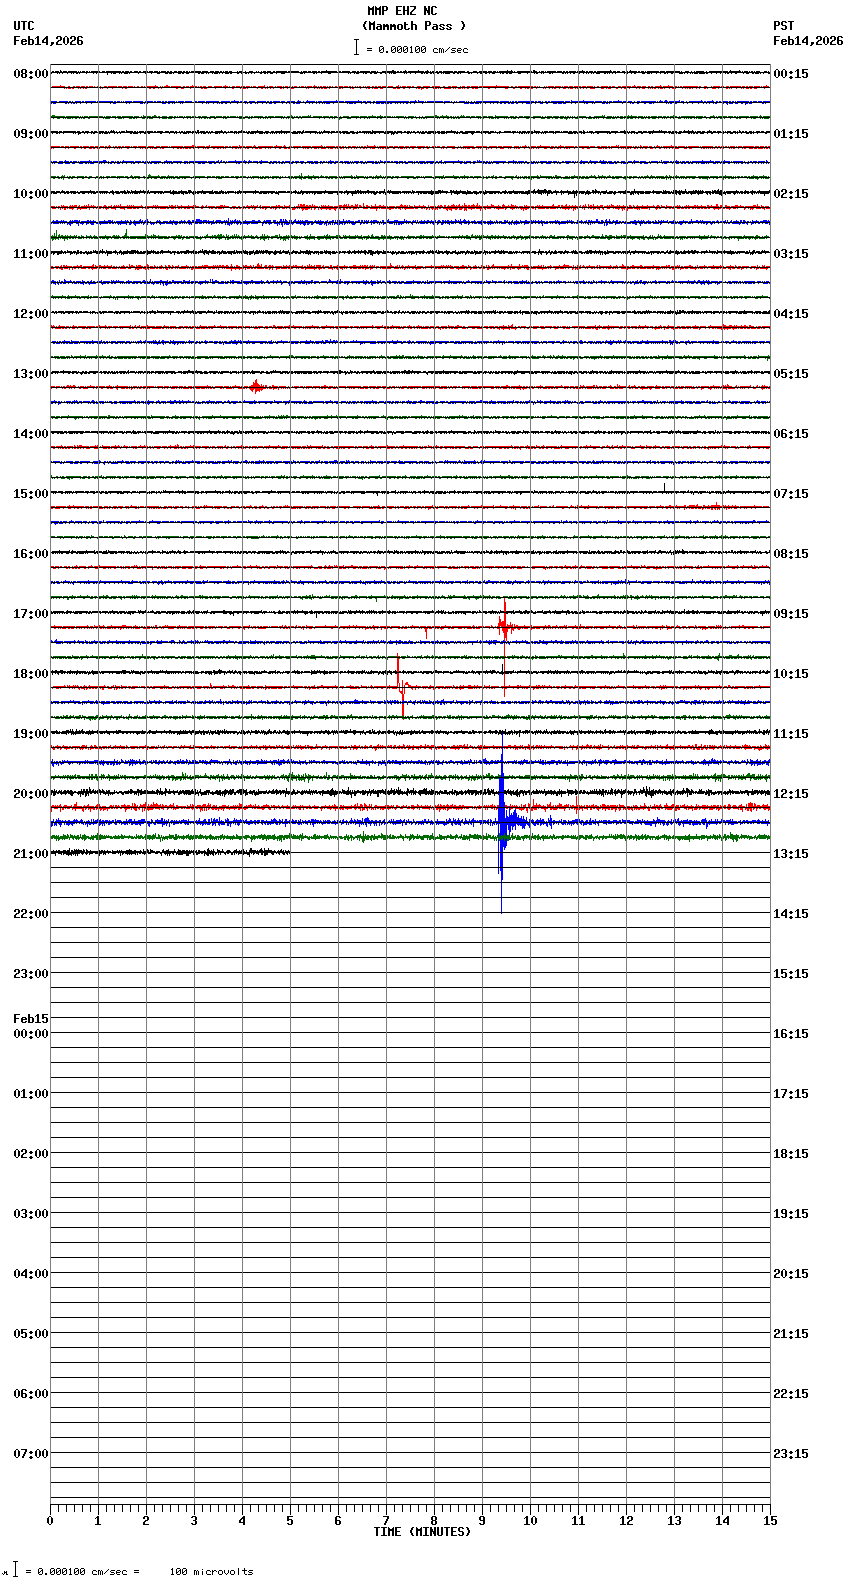Click the '05:15' PST time label

[x=791, y=374]
